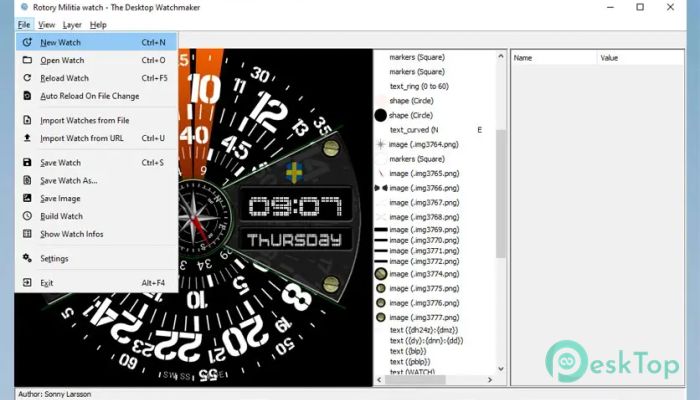Viewport: 700px width, 400px height.
Task: Click the Exit door icon
Action: coord(27,283)
